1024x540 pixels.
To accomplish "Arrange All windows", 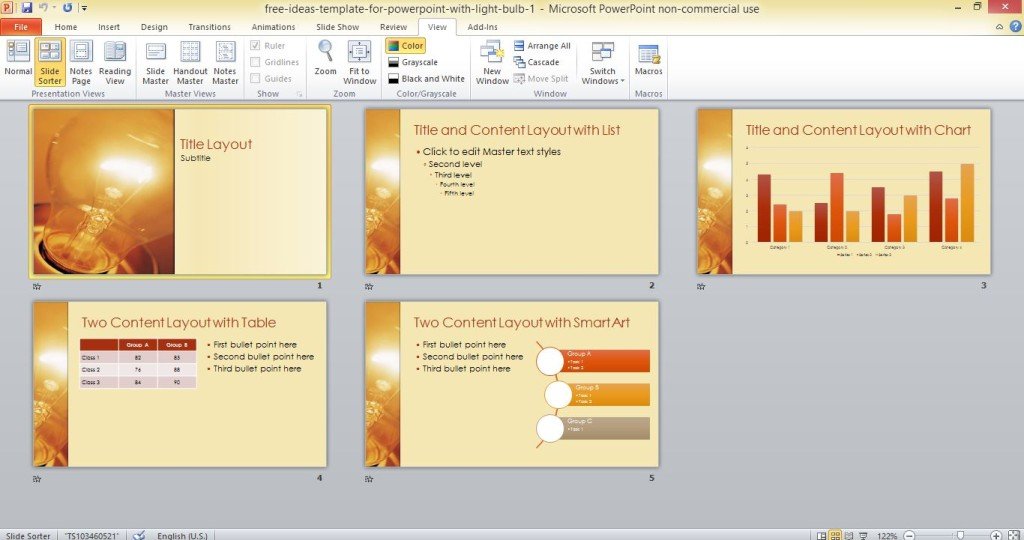I will click(542, 46).
